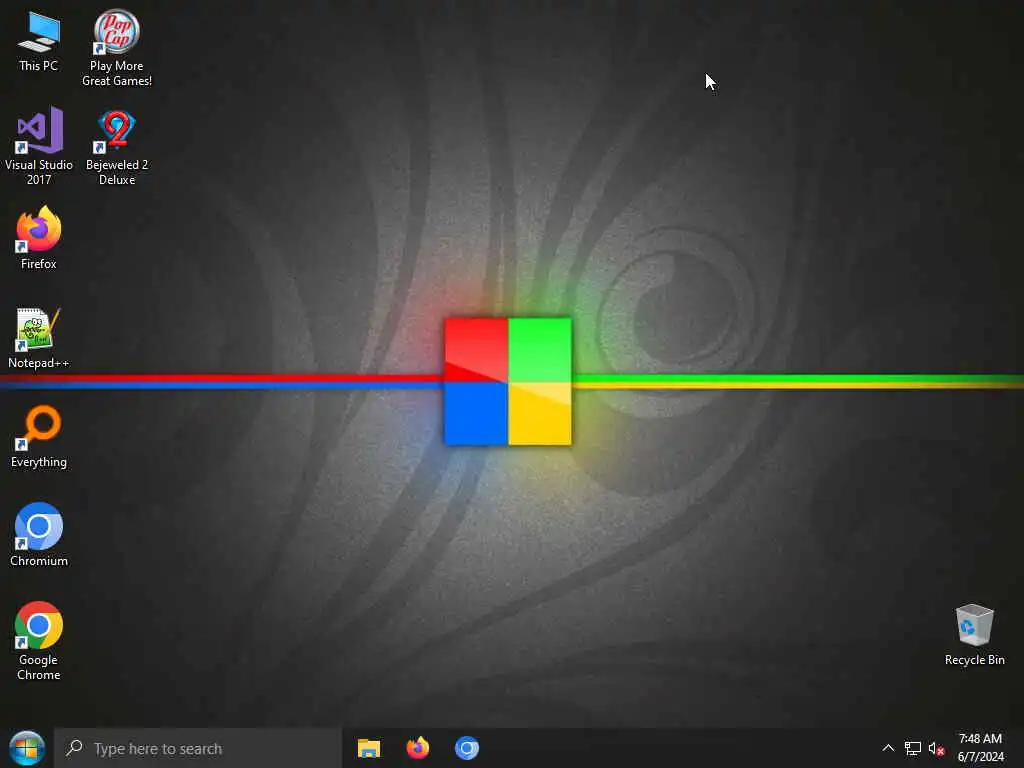Show hidden system tray icons
1024x768 pixels.
click(888, 748)
